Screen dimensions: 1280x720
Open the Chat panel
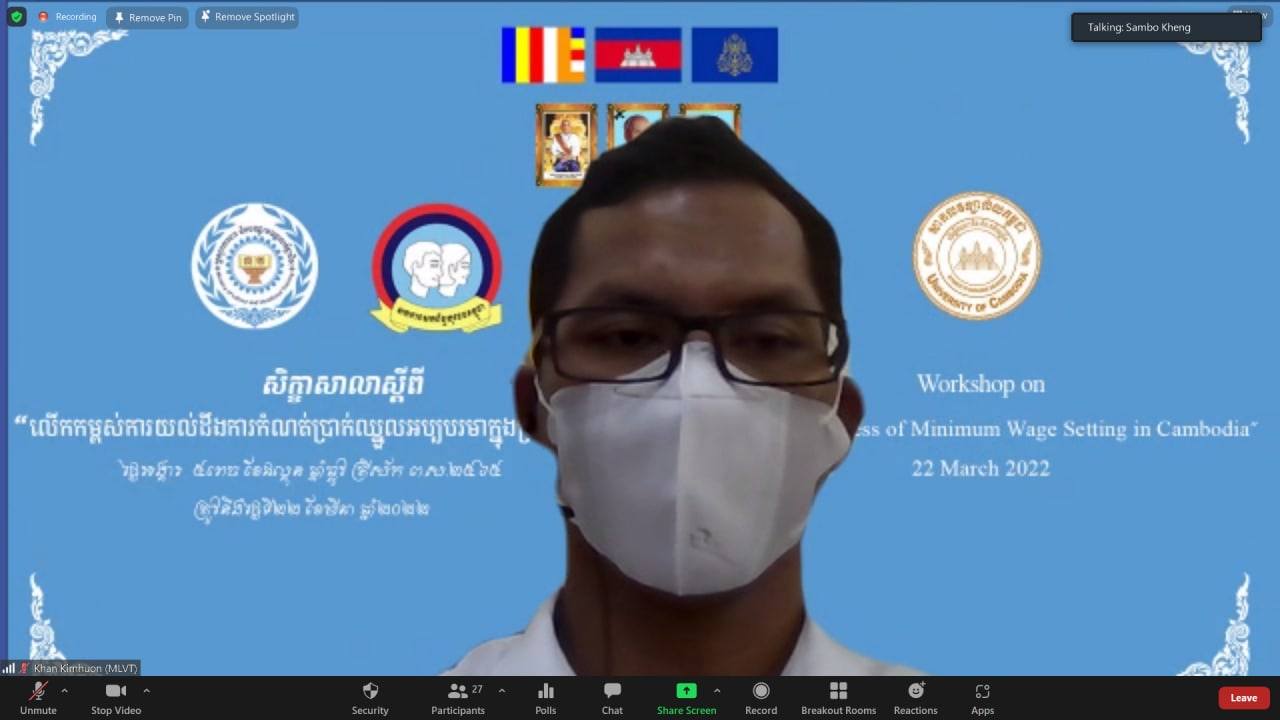[612, 697]
